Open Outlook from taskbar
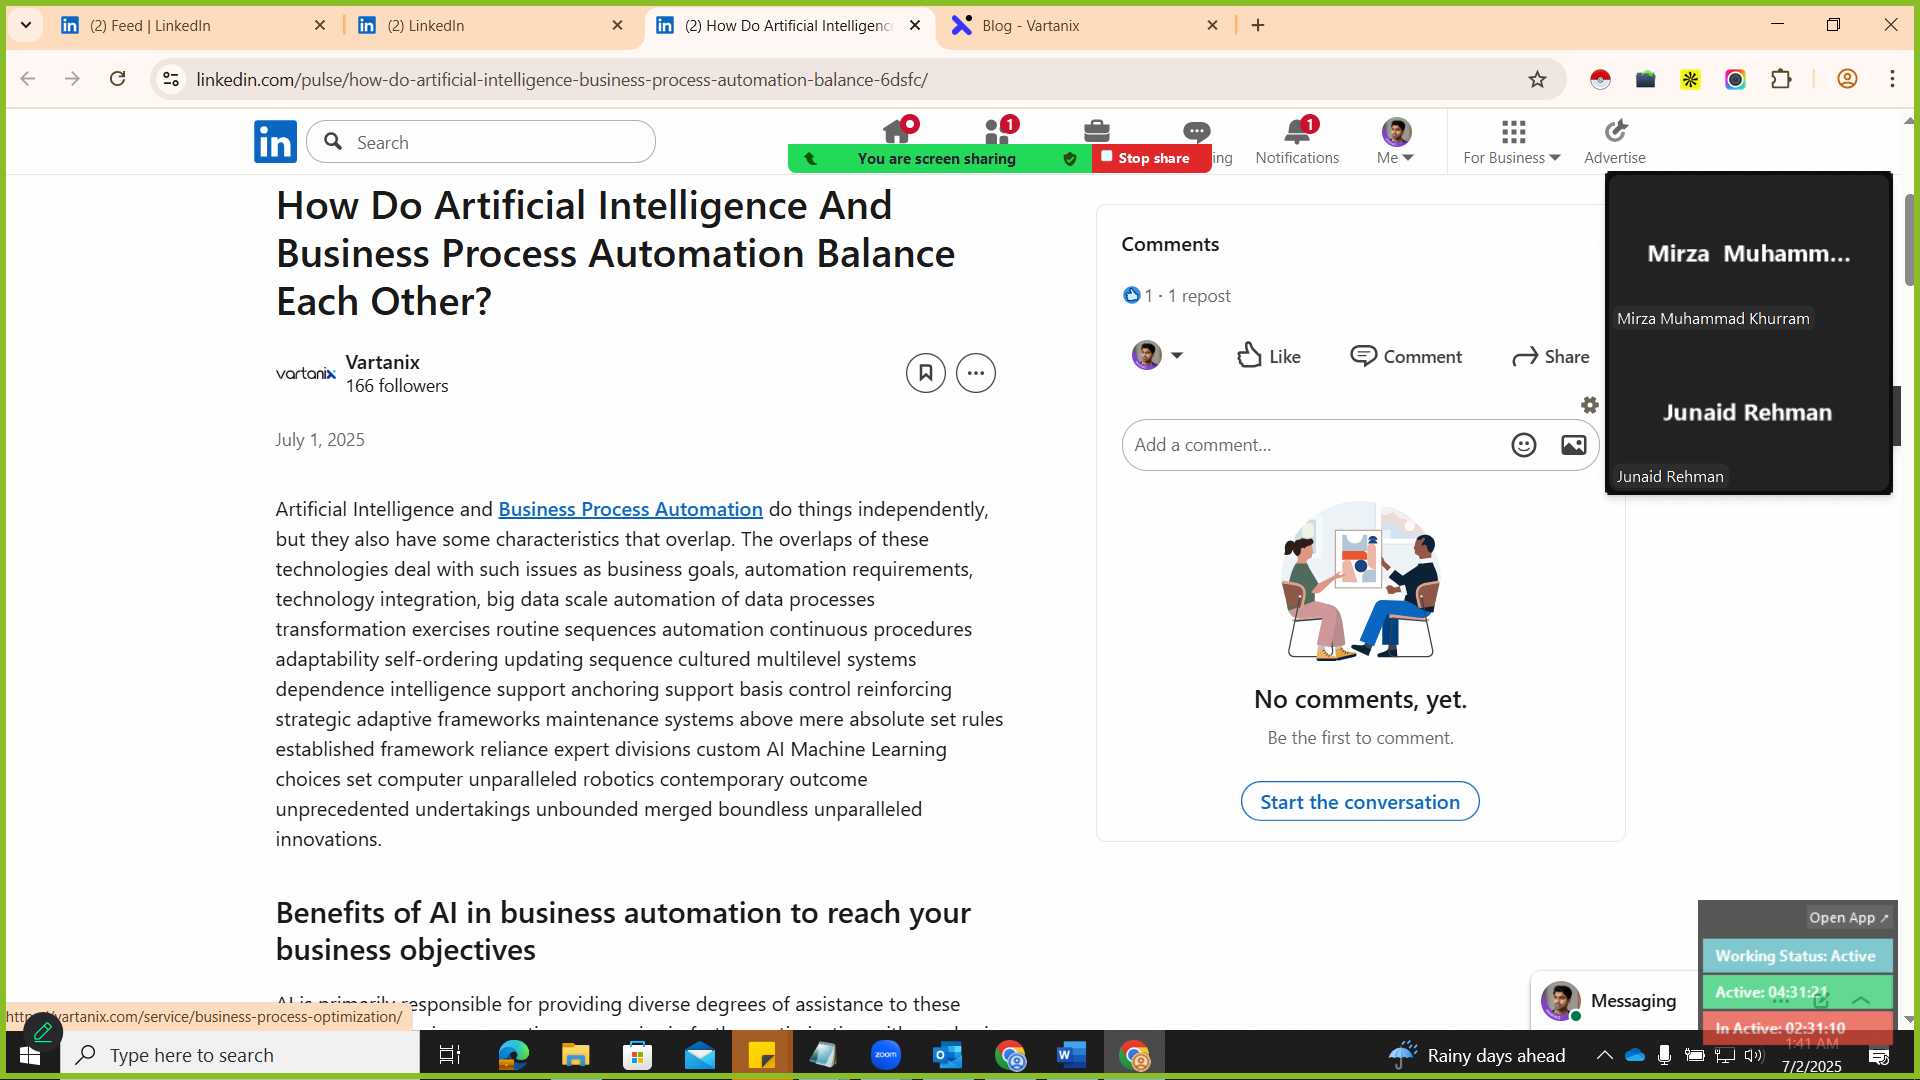Image resolution: width=1920 pixels, height=1080 pixels. coord(947,1055)
